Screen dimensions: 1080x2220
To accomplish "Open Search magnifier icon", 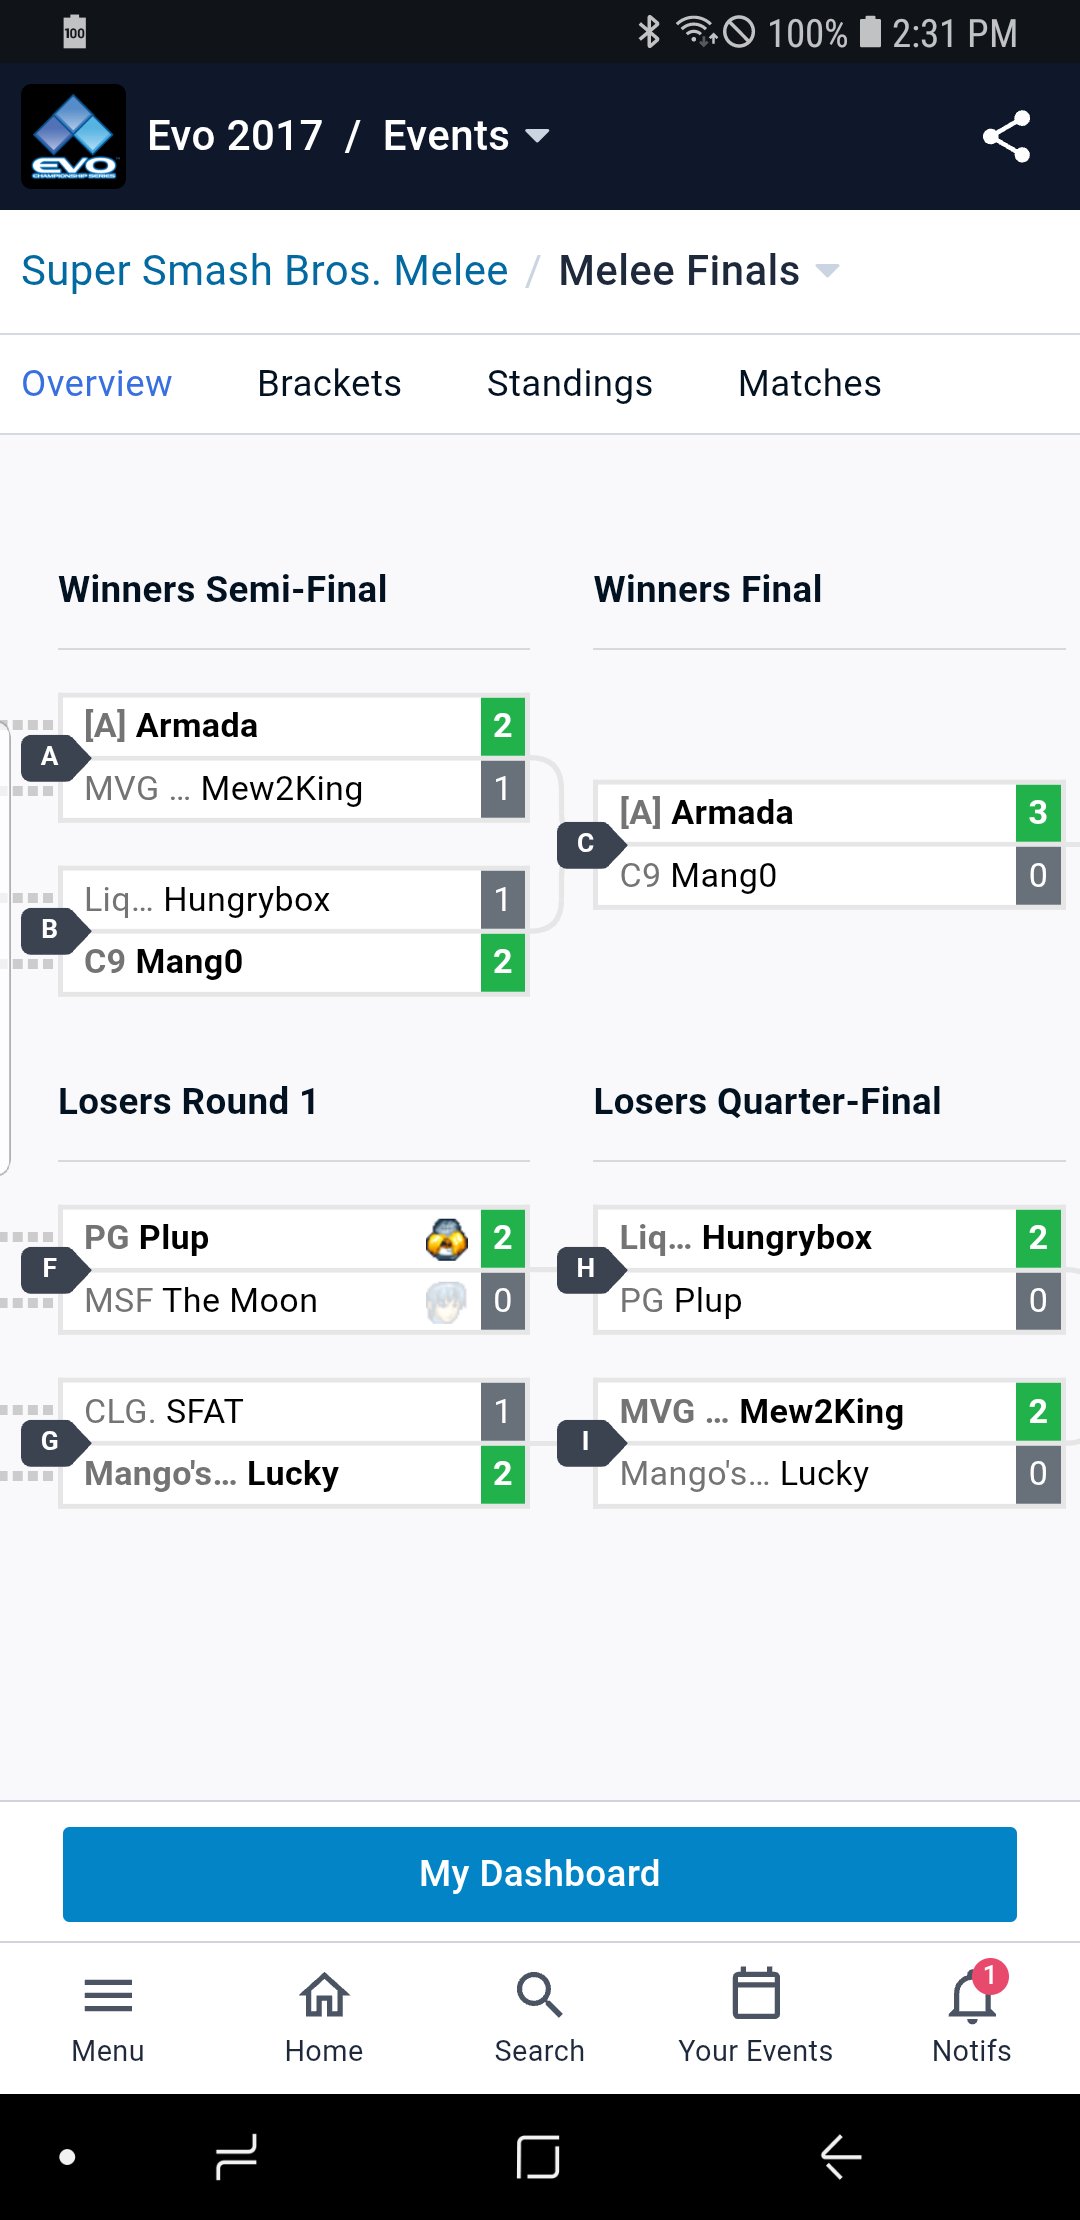I will click(539, 1995).
